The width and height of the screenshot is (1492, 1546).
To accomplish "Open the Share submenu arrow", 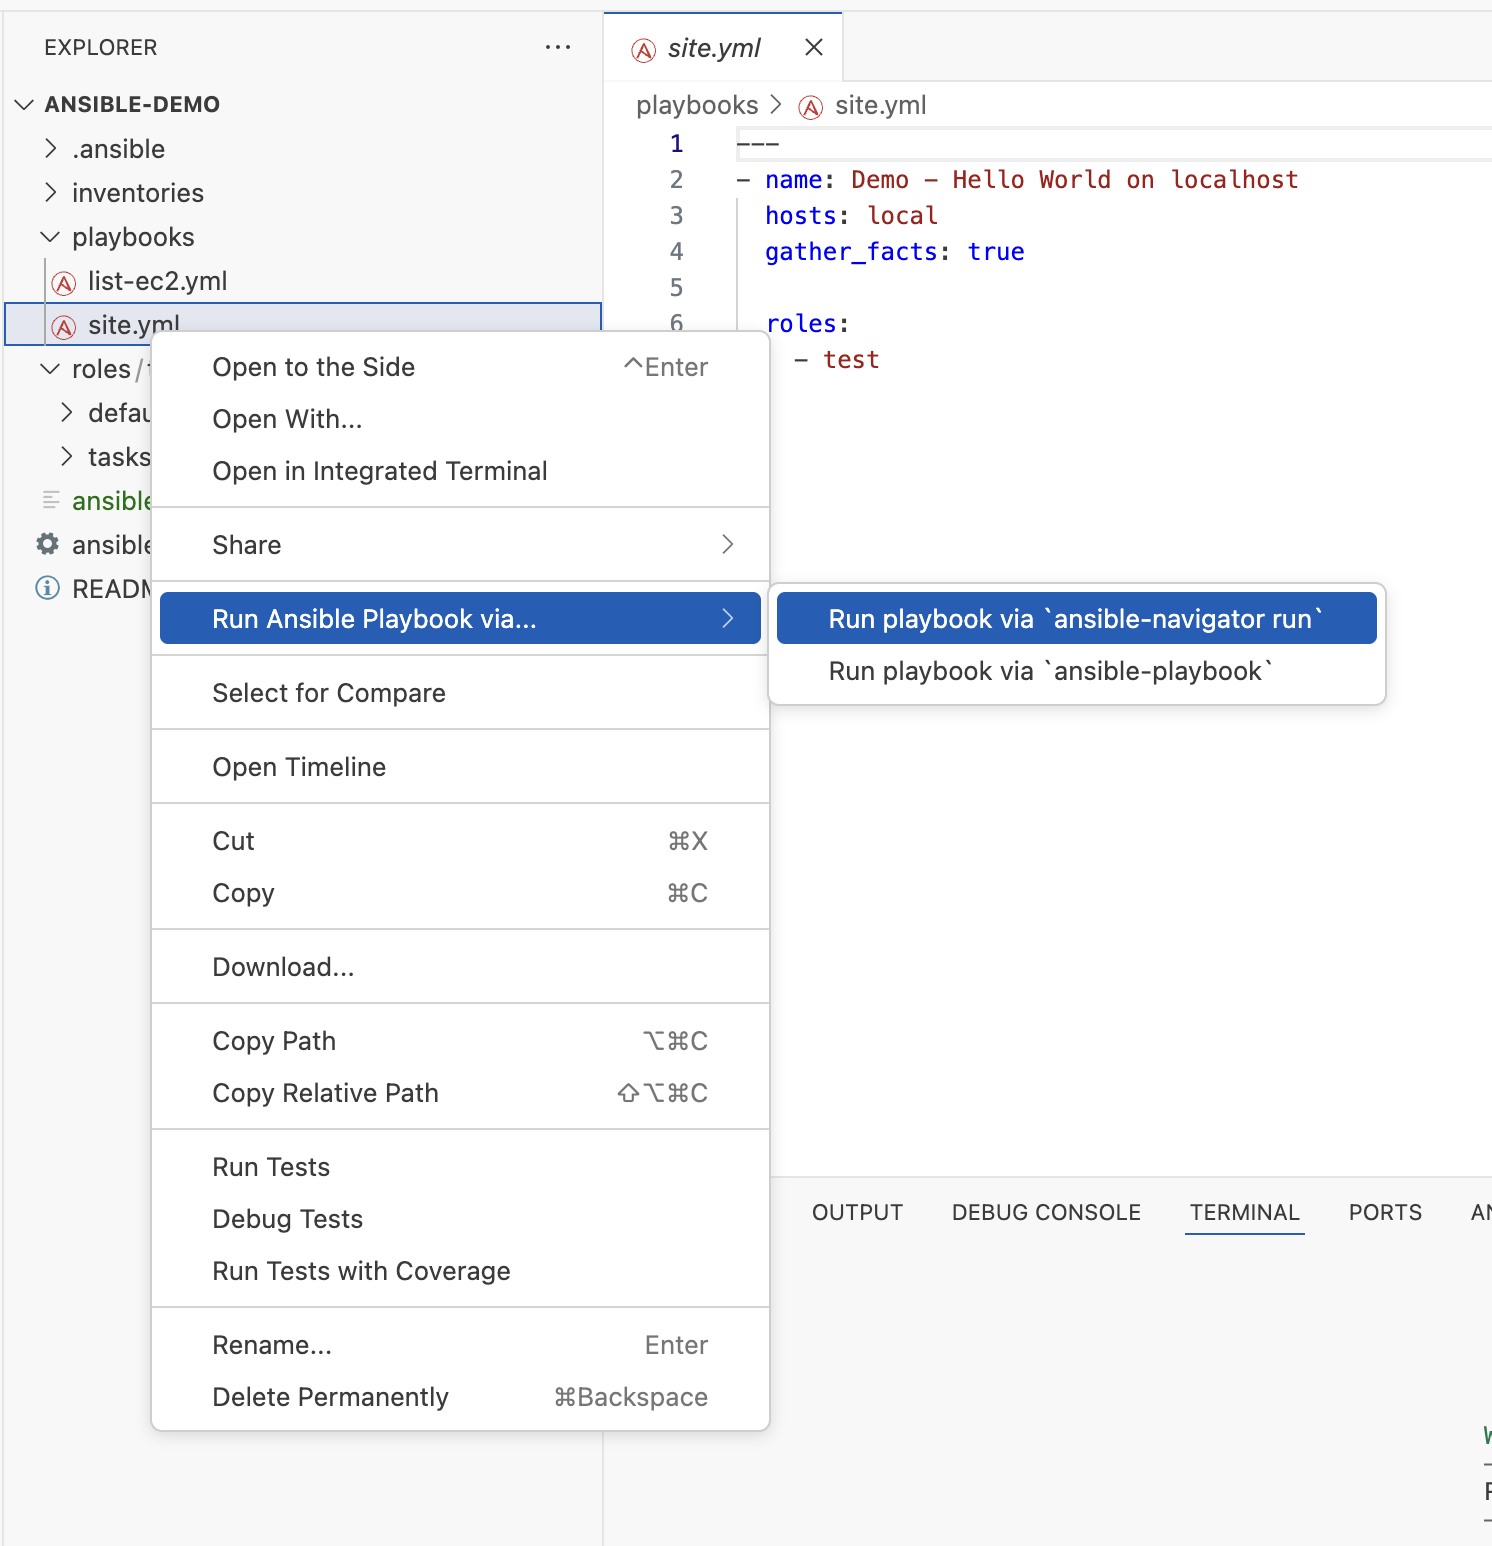I will (x=728, y=544).
